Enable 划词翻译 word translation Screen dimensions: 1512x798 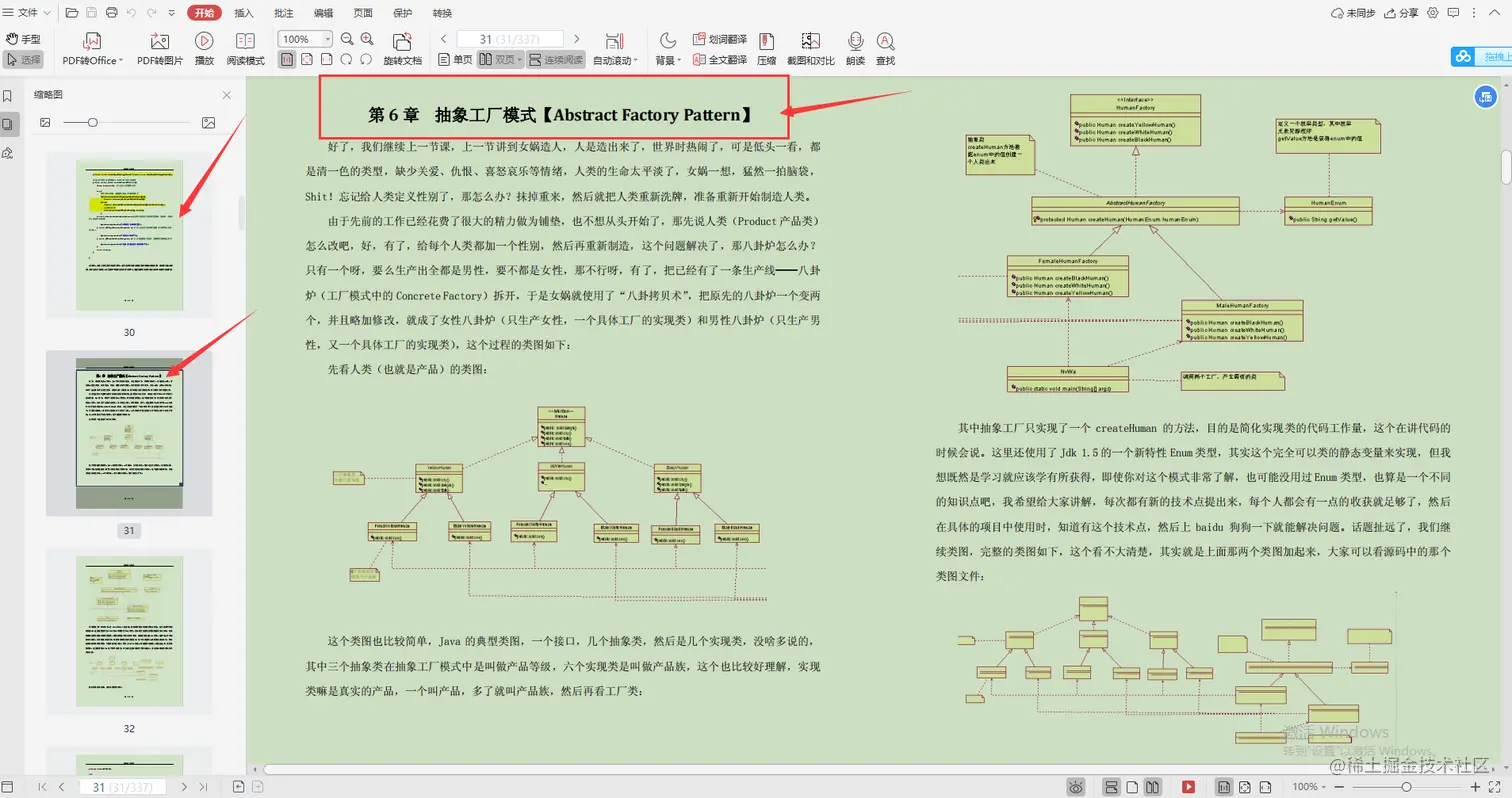[x=720, y=39]
